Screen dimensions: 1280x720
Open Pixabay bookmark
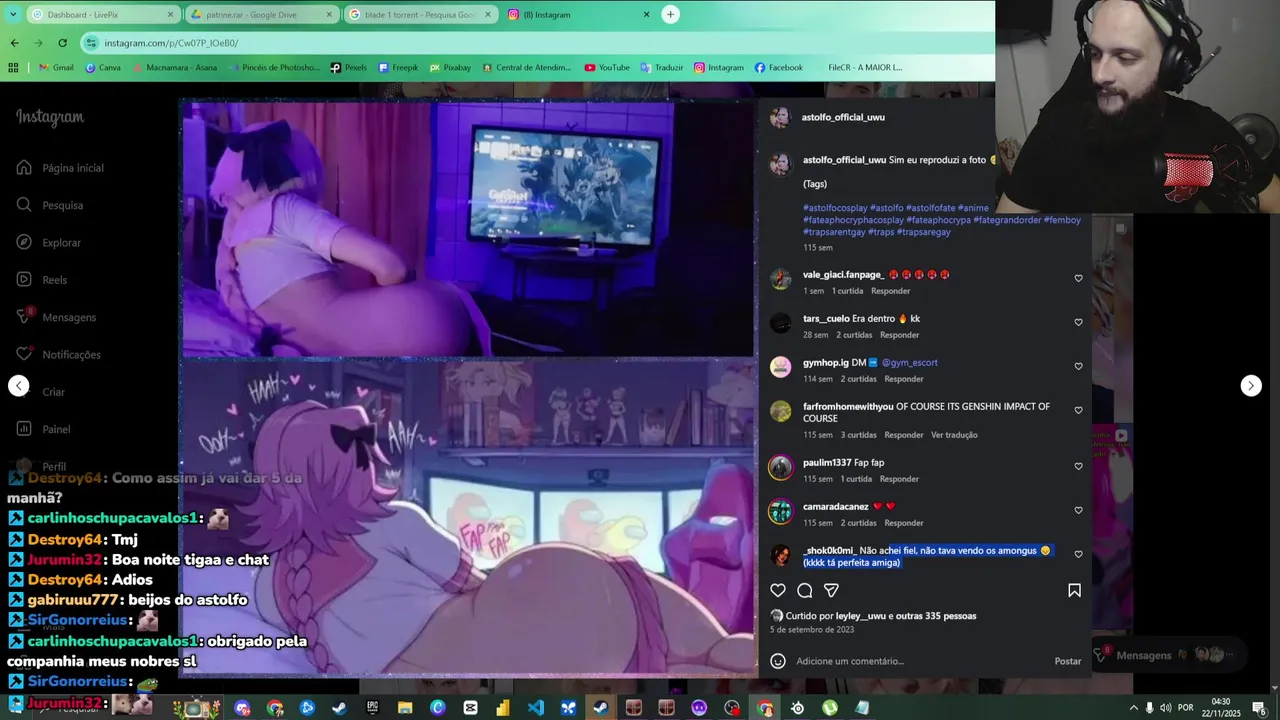click(x=450, y=68)
